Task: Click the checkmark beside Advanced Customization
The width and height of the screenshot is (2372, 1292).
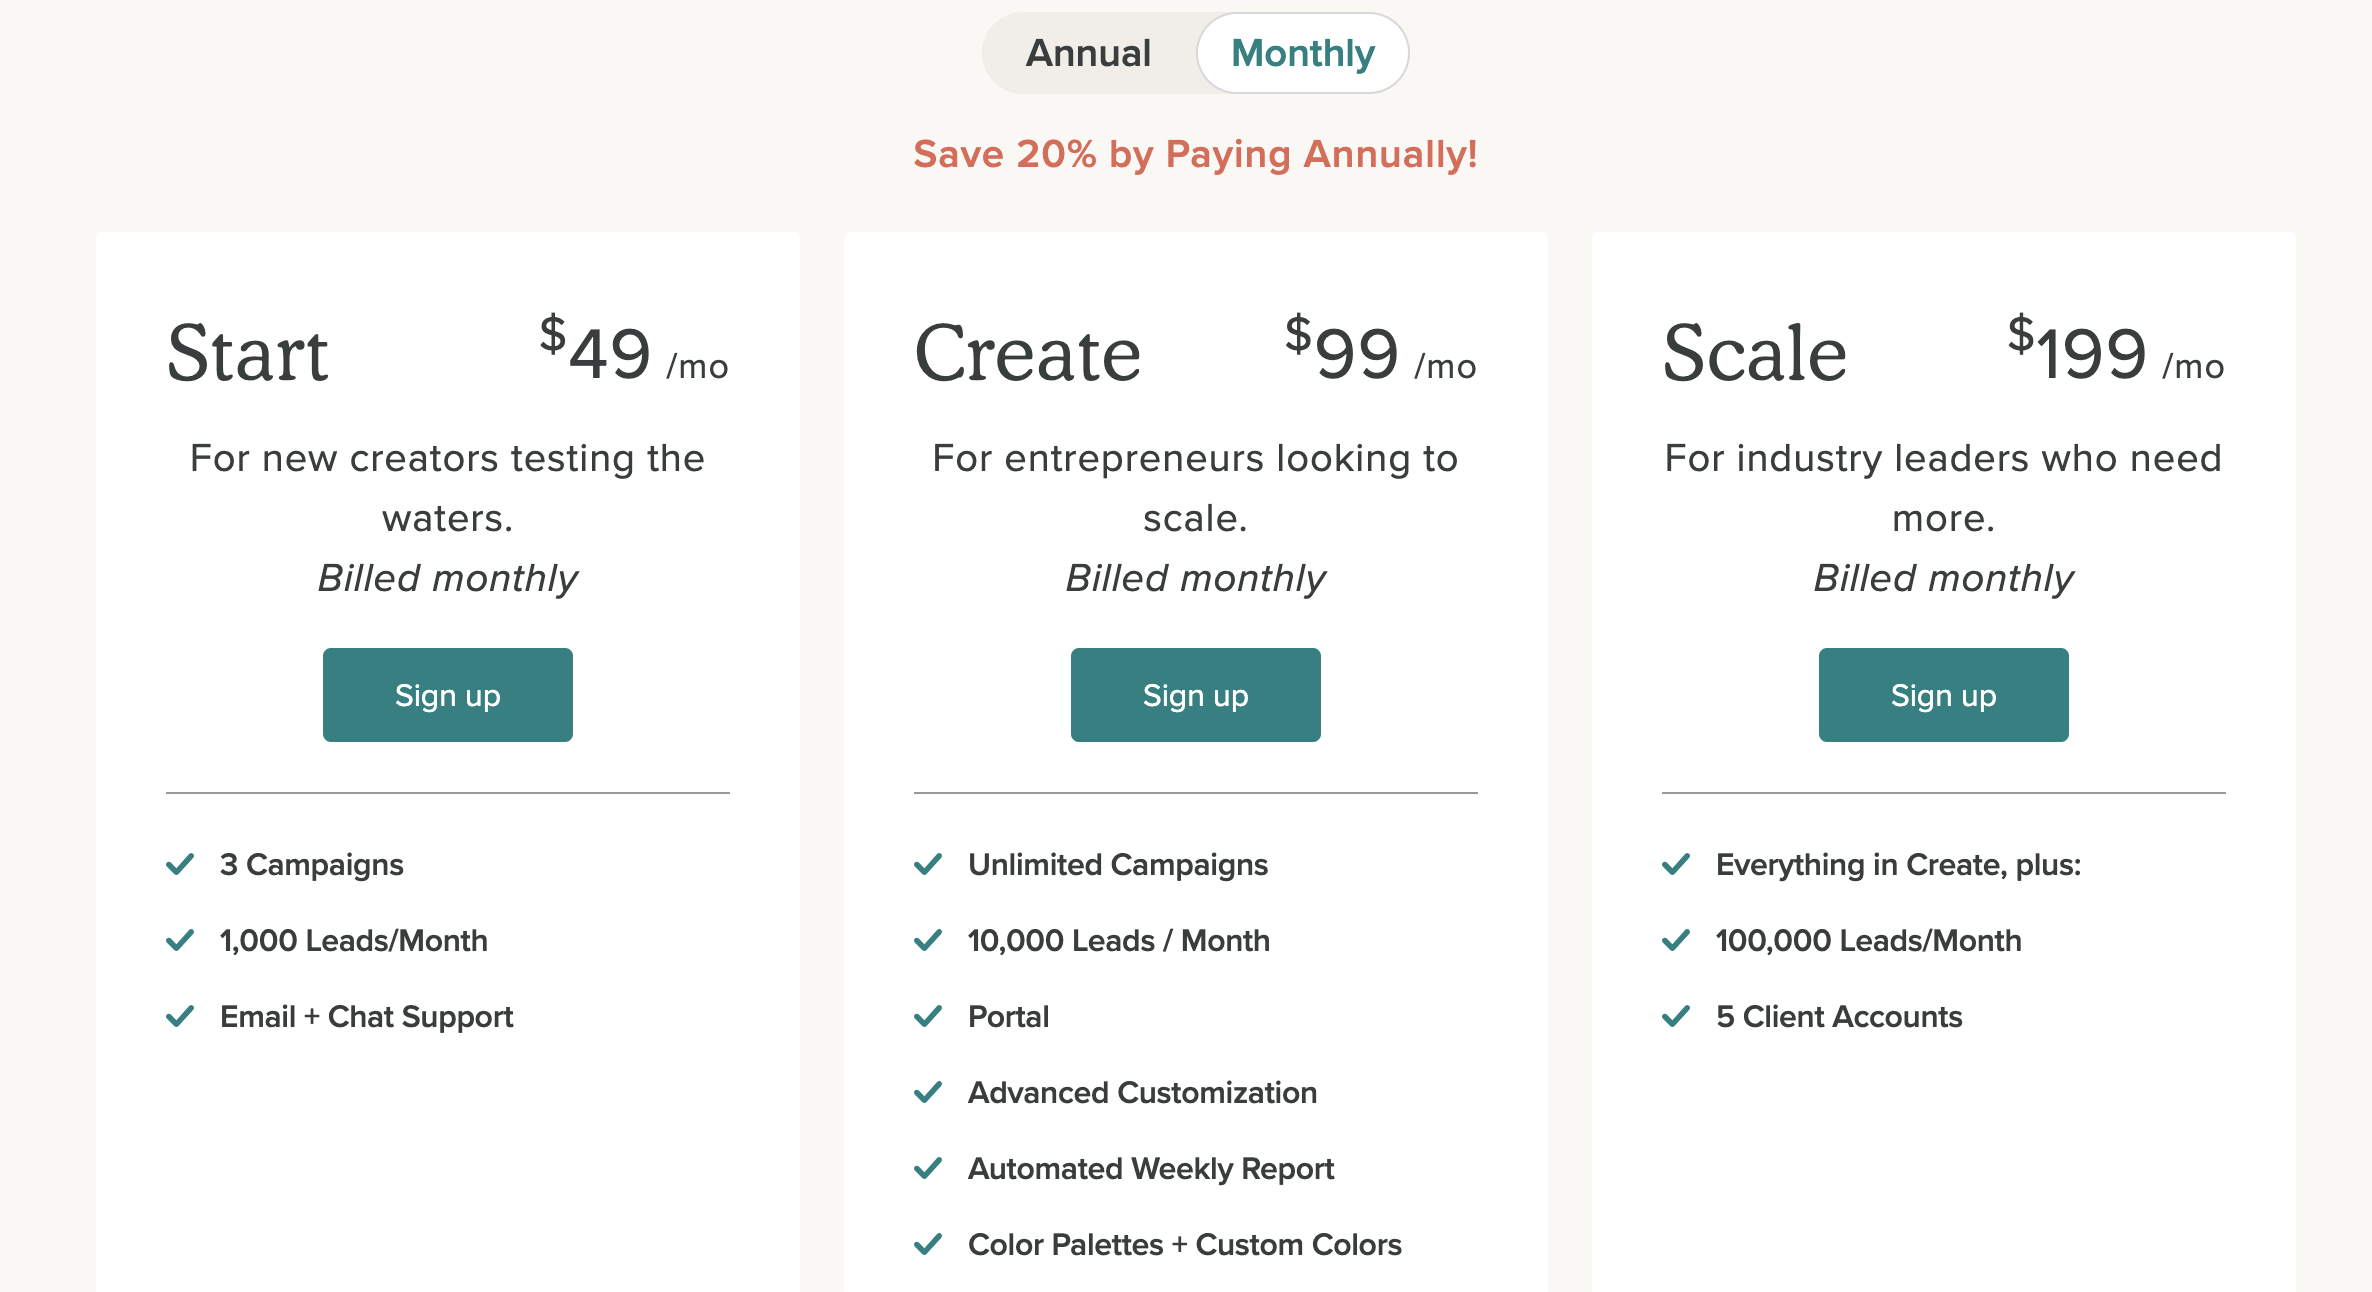Action: [928, 1092]
